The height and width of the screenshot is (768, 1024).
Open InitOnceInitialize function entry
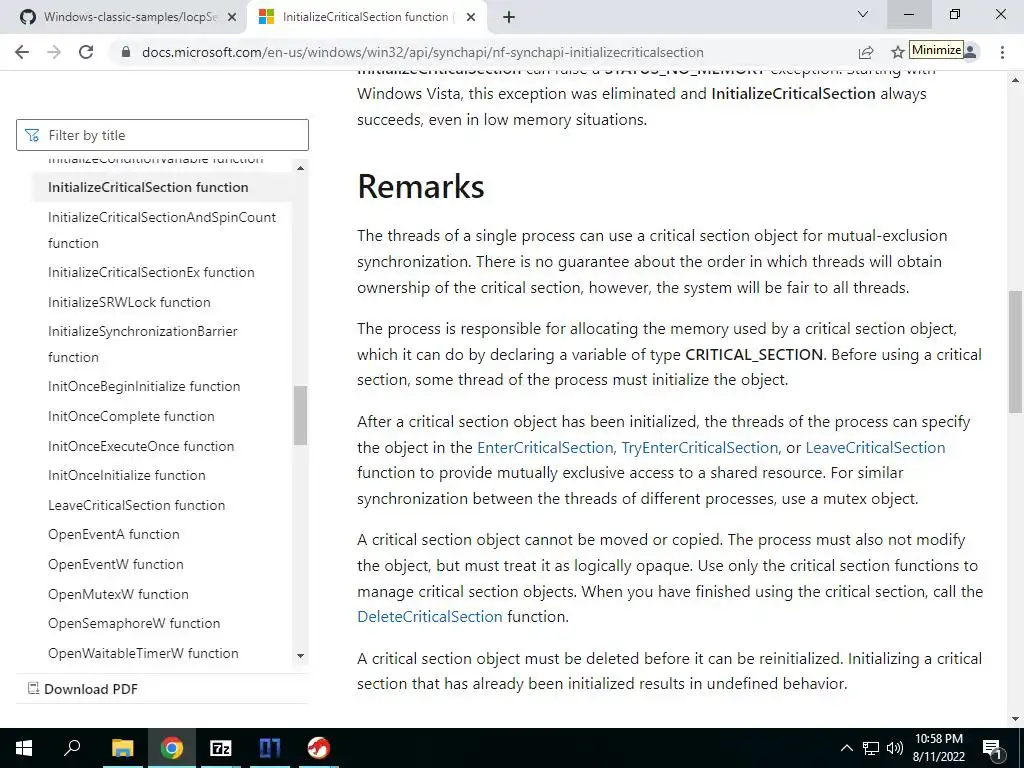point(127,475)
